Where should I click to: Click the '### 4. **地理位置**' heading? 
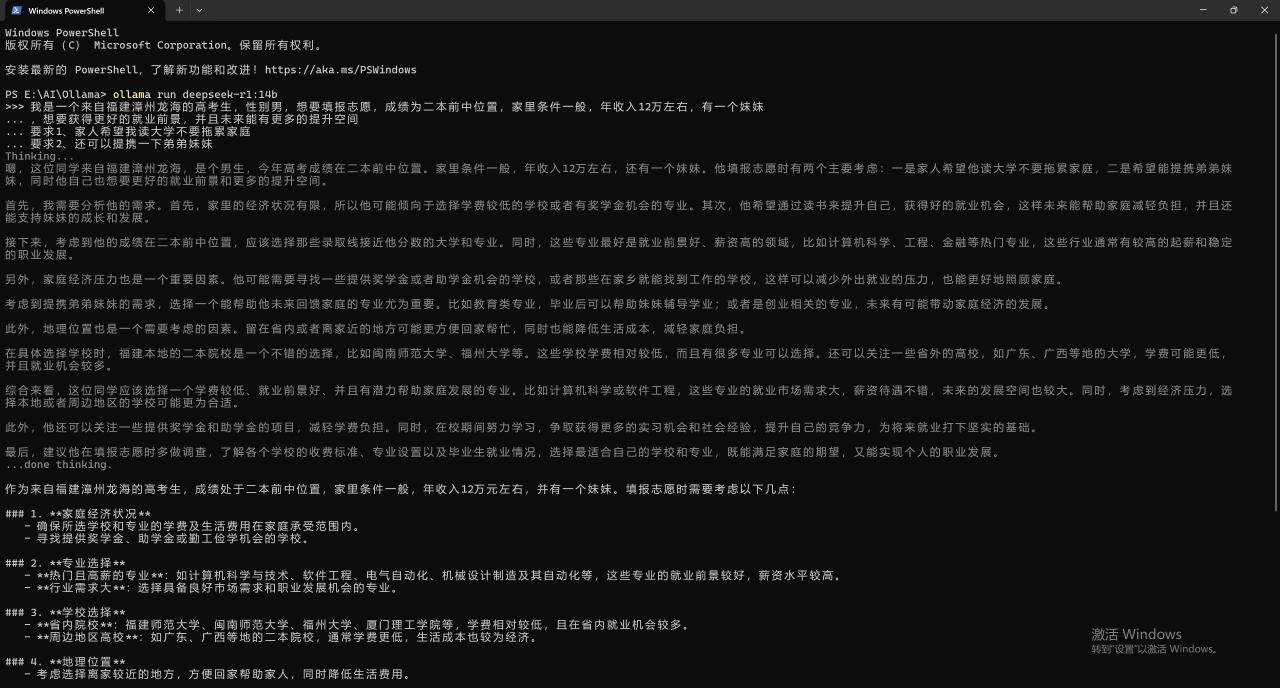point(65,662)
